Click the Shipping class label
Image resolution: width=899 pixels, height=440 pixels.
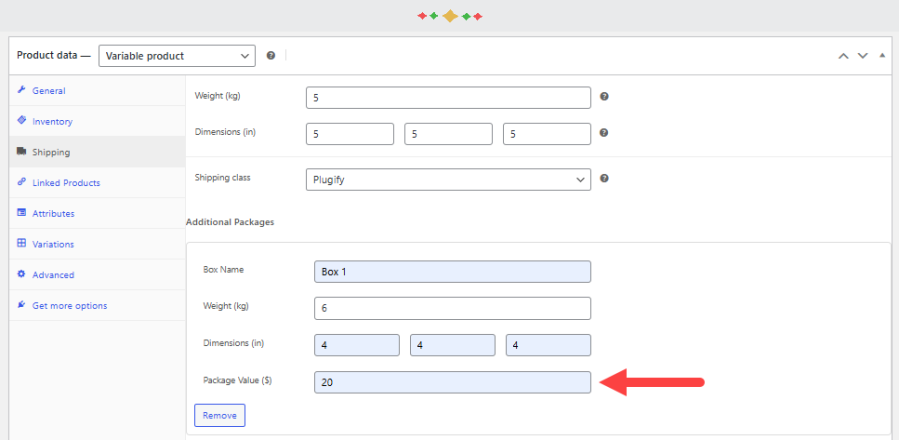(x=222, y=177)
